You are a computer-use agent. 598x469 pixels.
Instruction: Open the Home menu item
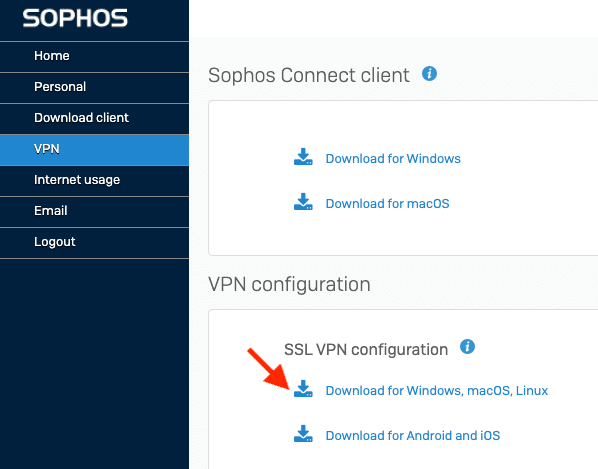[94, 57]
